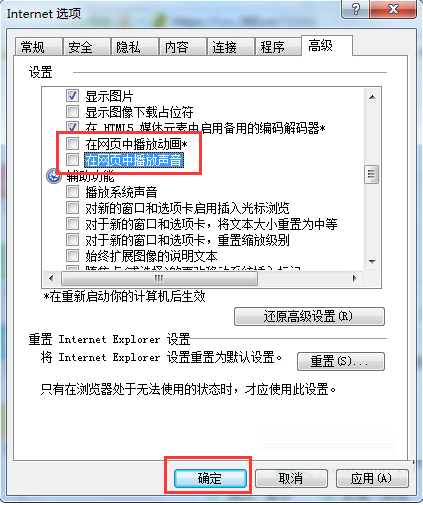The width and height of the screenshot is (423, 505).
Task: Click 还原高级设置 button
Action: pos(309,316)
